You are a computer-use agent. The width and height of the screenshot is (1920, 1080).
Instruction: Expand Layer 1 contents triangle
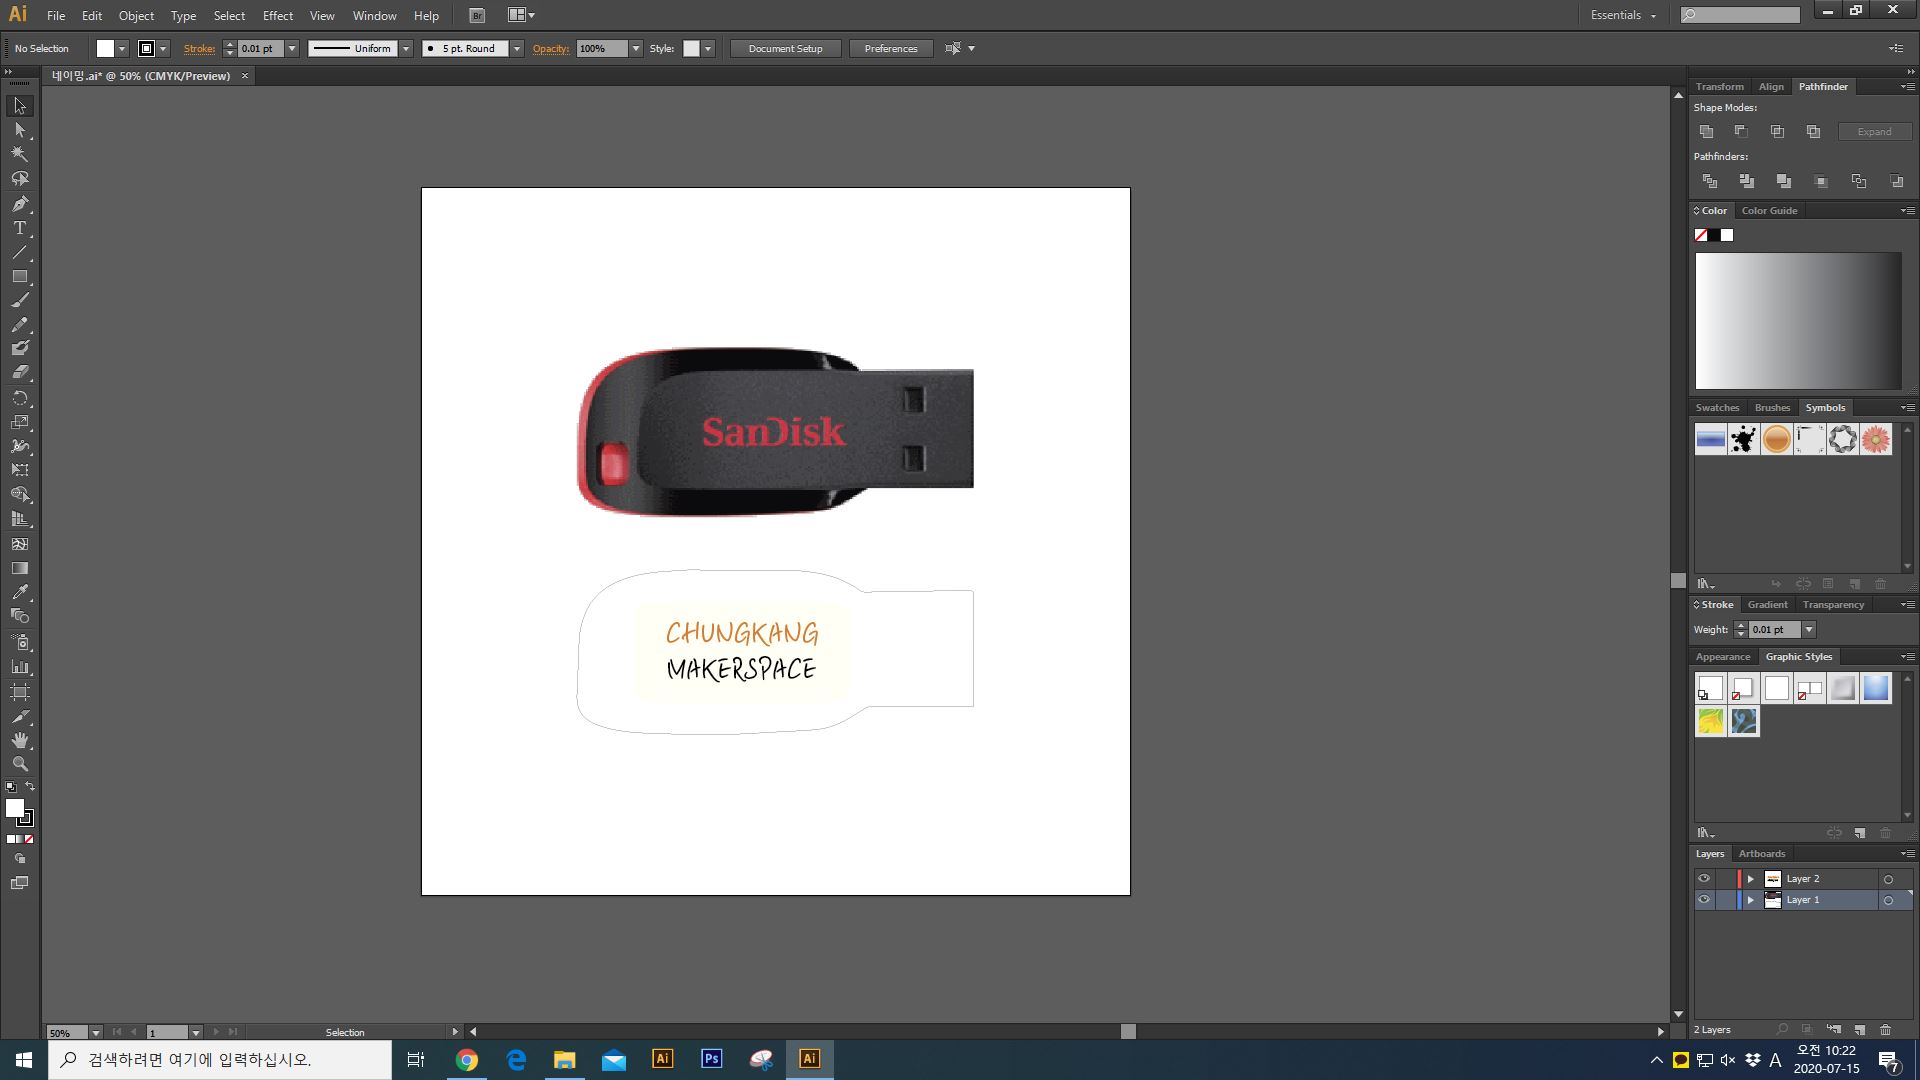click(x=1750, y=900)
